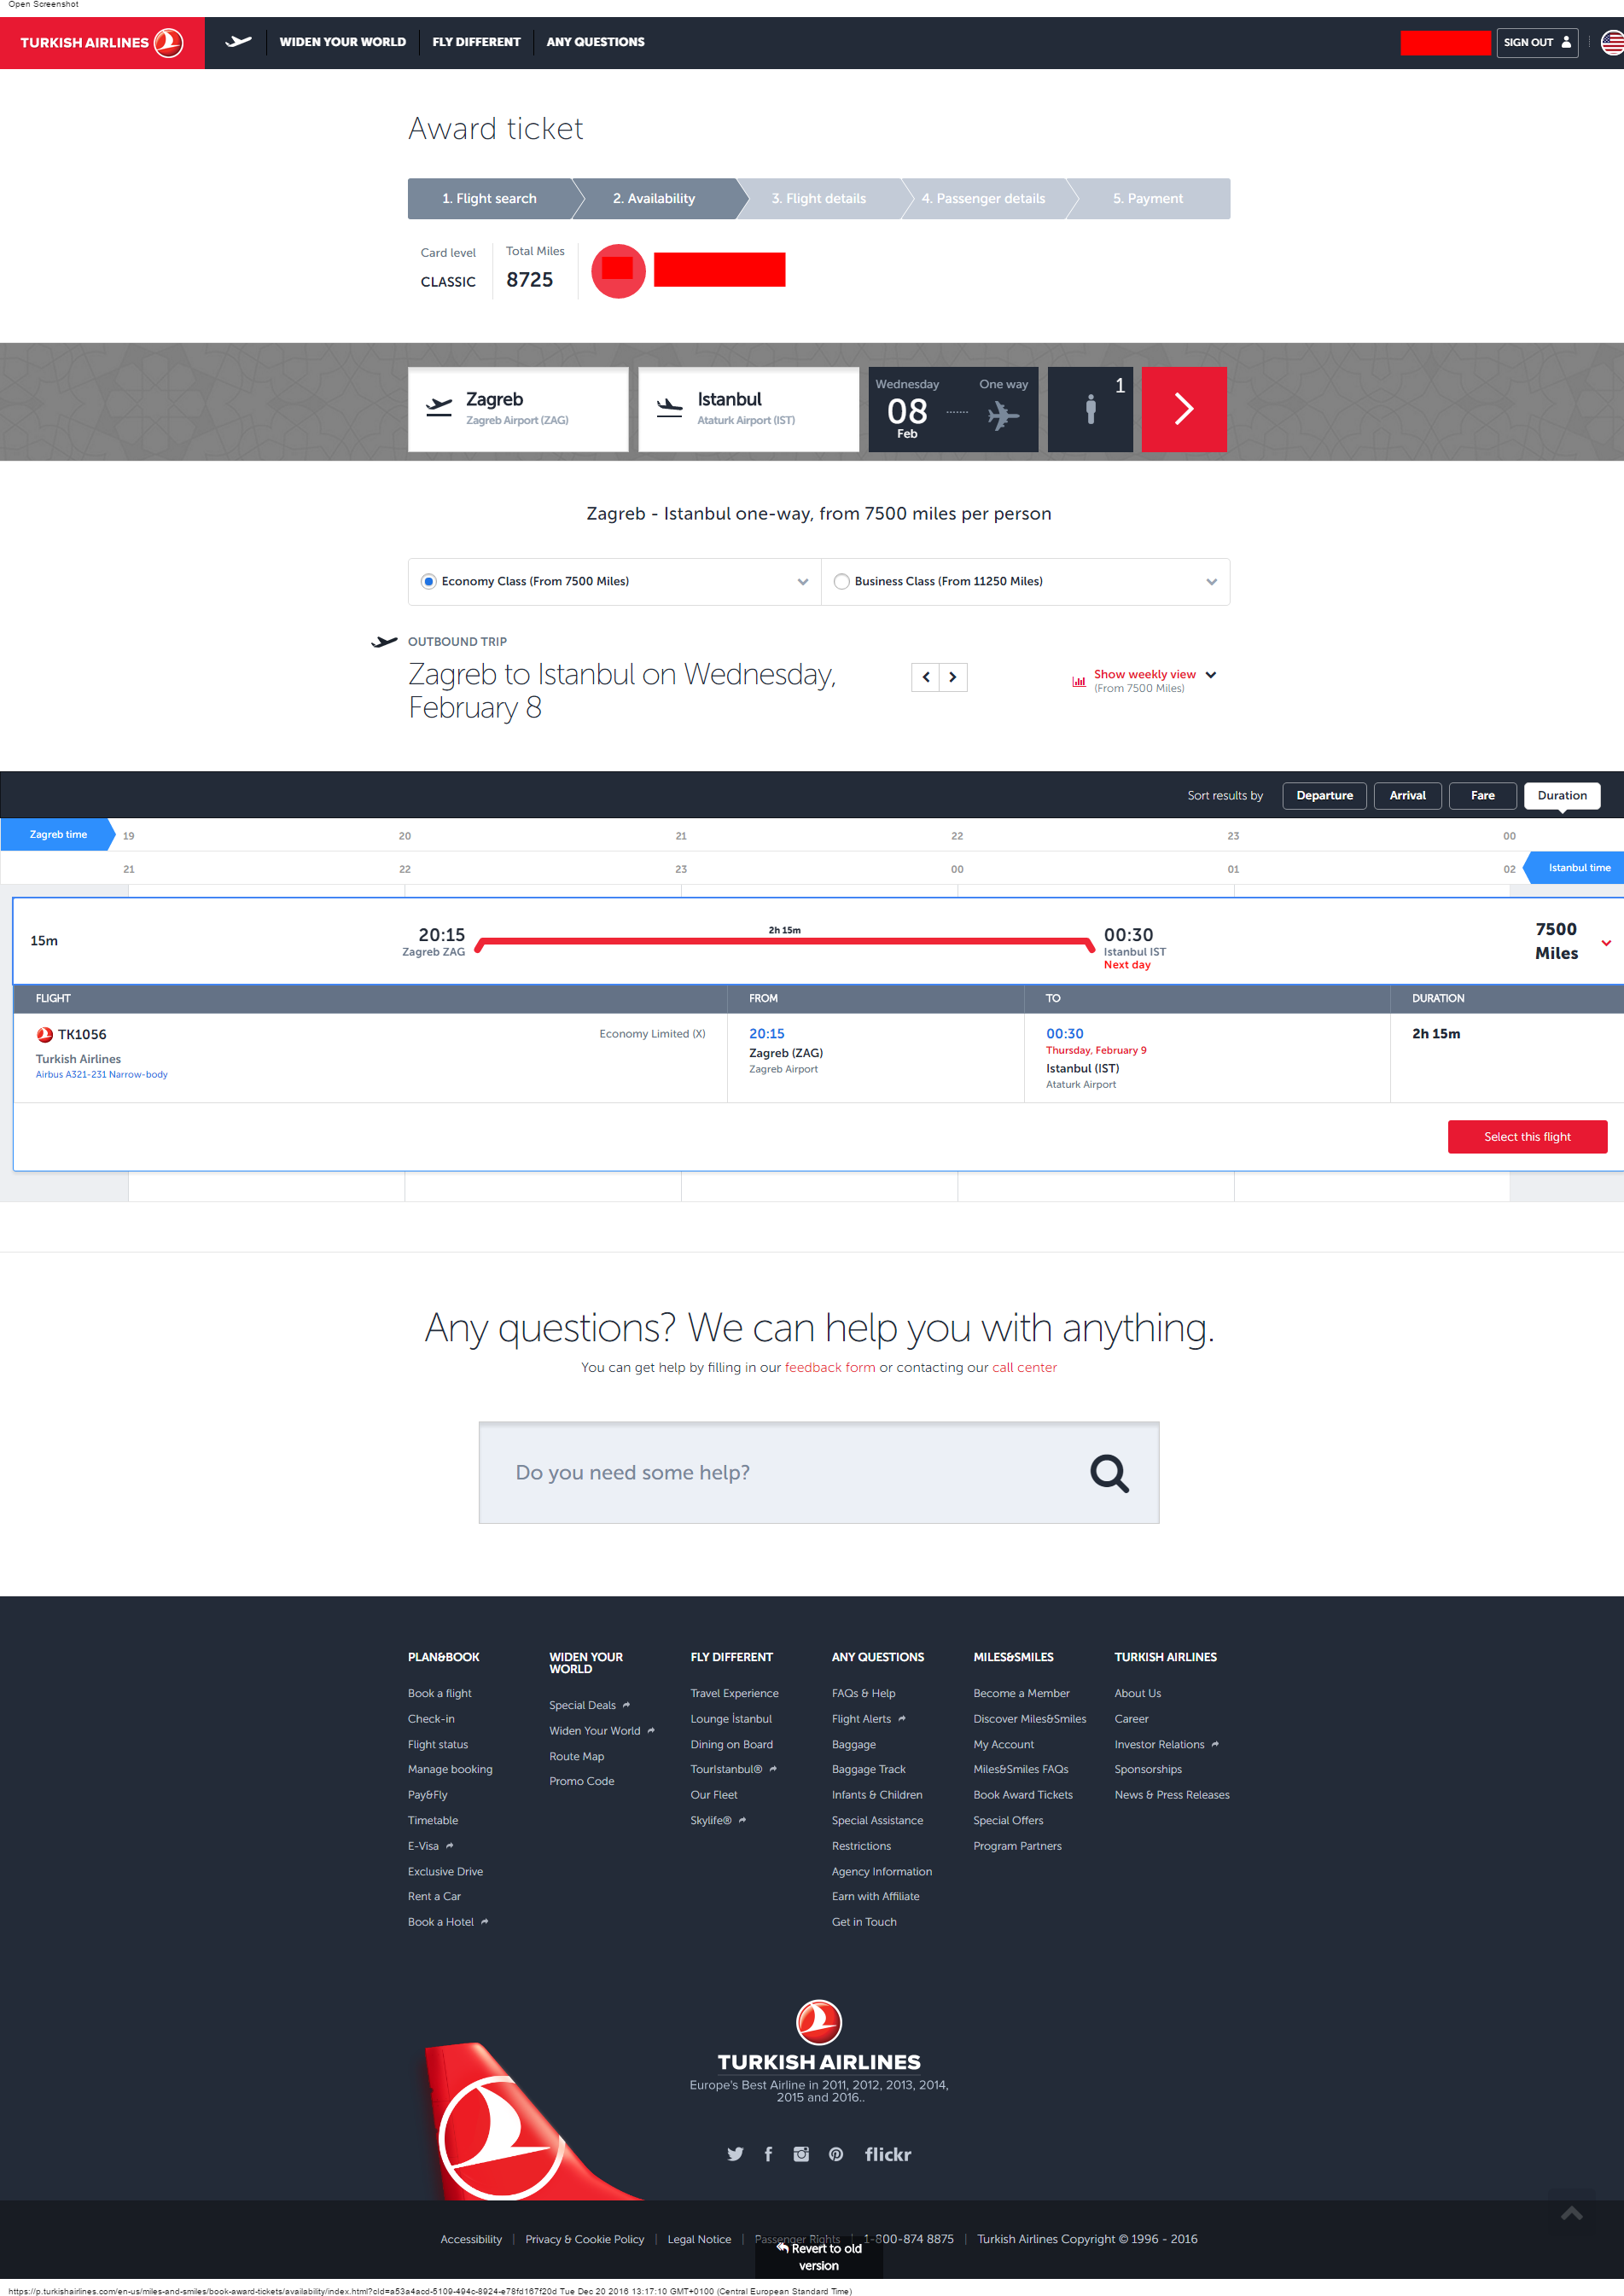Open Legal Notice footer link
1624x2296 pixels.
point(699,2239)
